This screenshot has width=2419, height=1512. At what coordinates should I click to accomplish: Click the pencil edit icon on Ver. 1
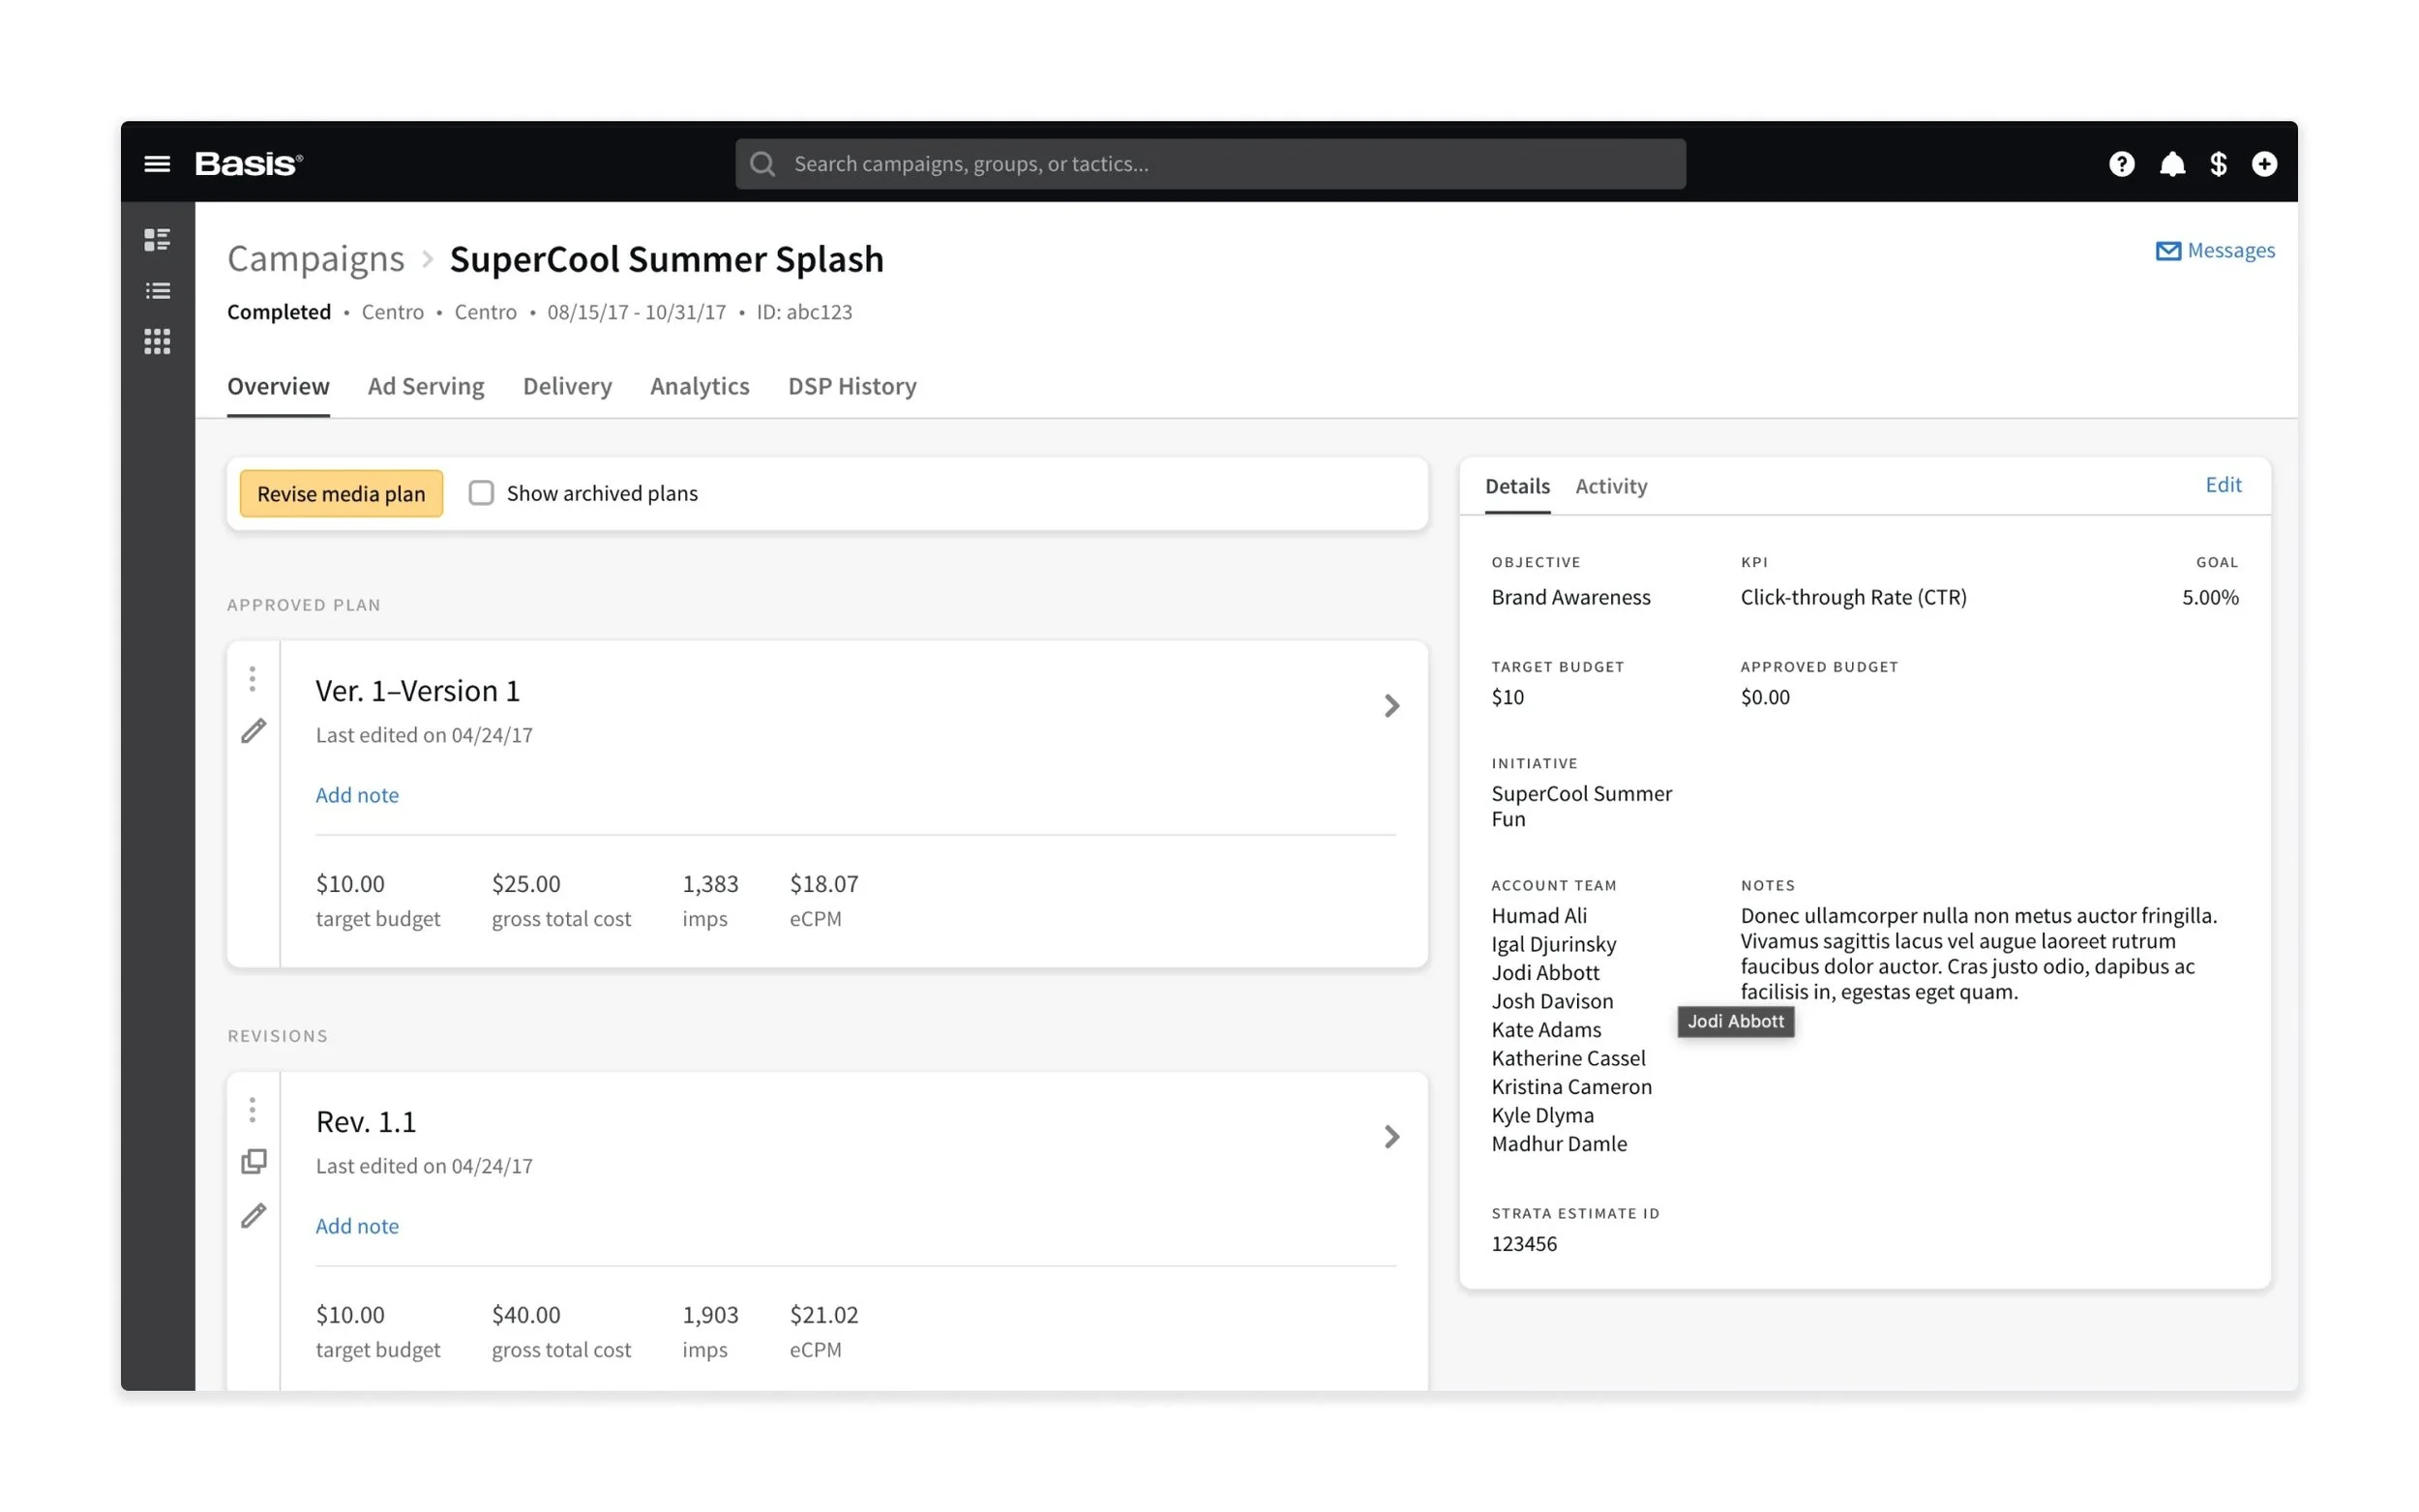click(x=254, y=731)
